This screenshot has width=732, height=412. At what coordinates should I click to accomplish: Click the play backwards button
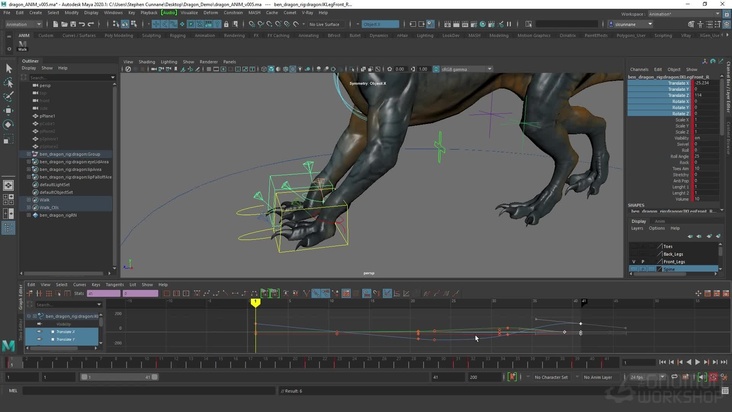(689, 362)
